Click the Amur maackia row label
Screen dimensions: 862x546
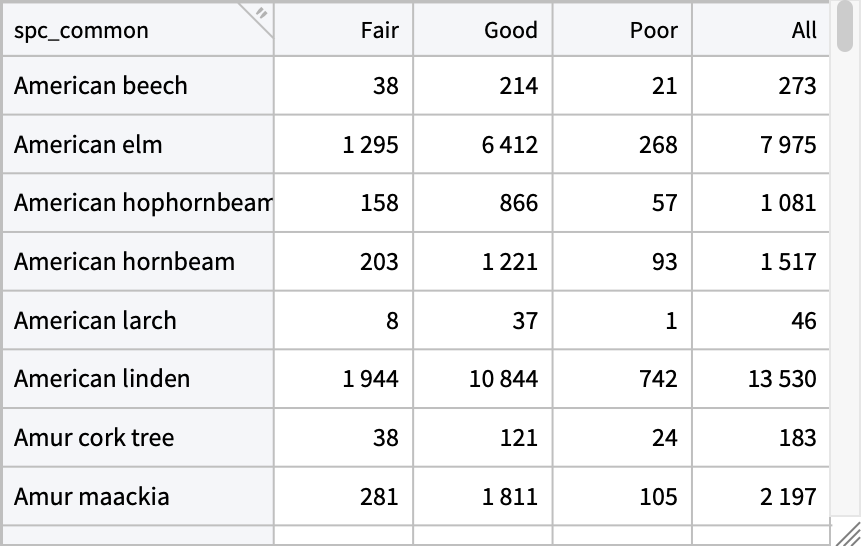click(x=92, y=497)
